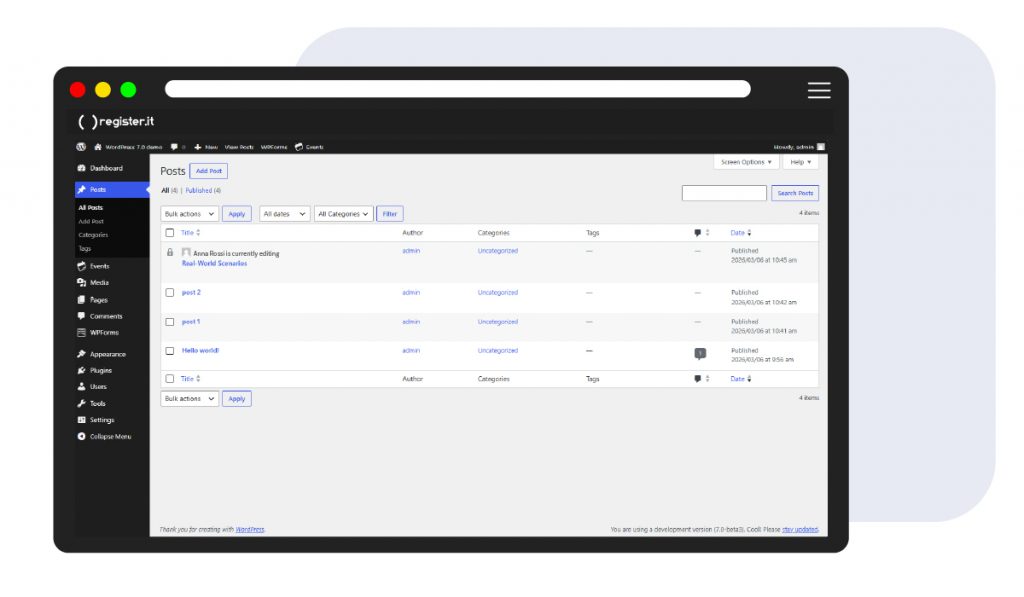
Task: Open Plugins via its sidebar icon
Action: click(x=81, y=370)
